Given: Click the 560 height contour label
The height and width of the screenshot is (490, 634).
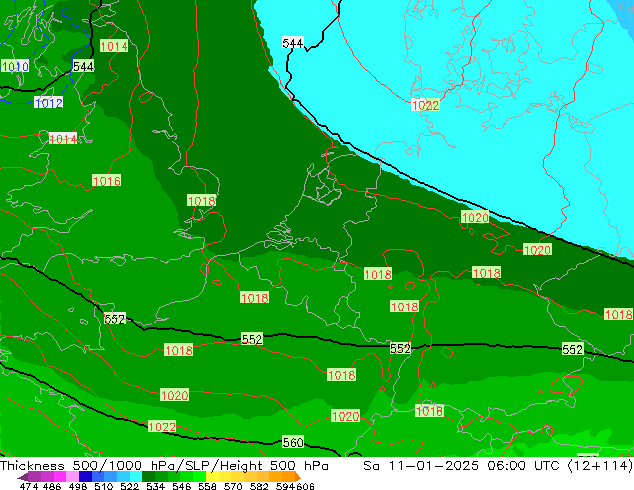Looking at the screenshot, I should (x=293, y=442).
